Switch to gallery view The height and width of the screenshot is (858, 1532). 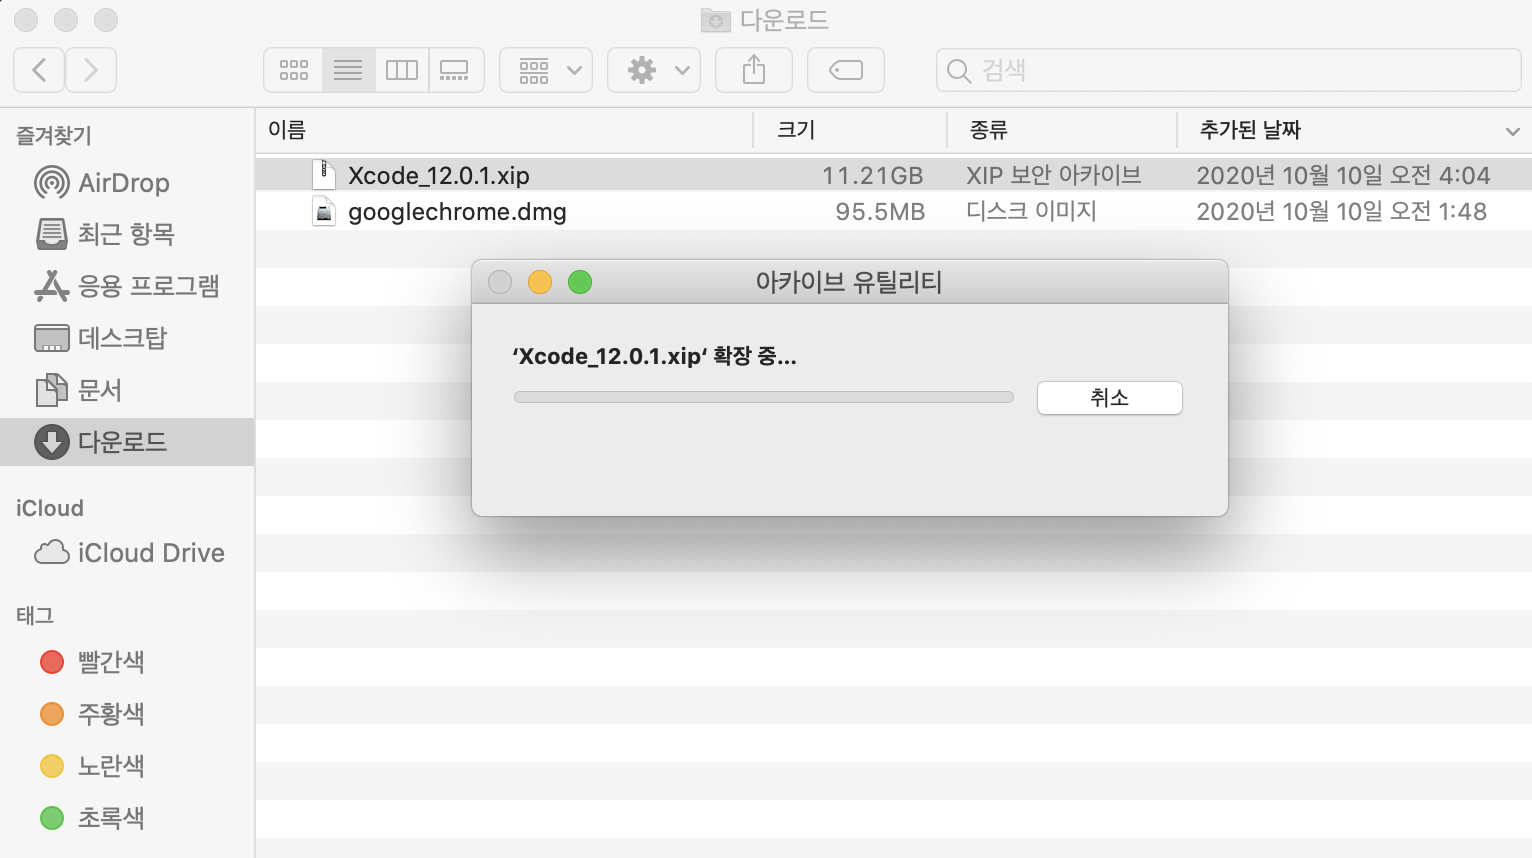pyautogui.click(x=455, y=70)
